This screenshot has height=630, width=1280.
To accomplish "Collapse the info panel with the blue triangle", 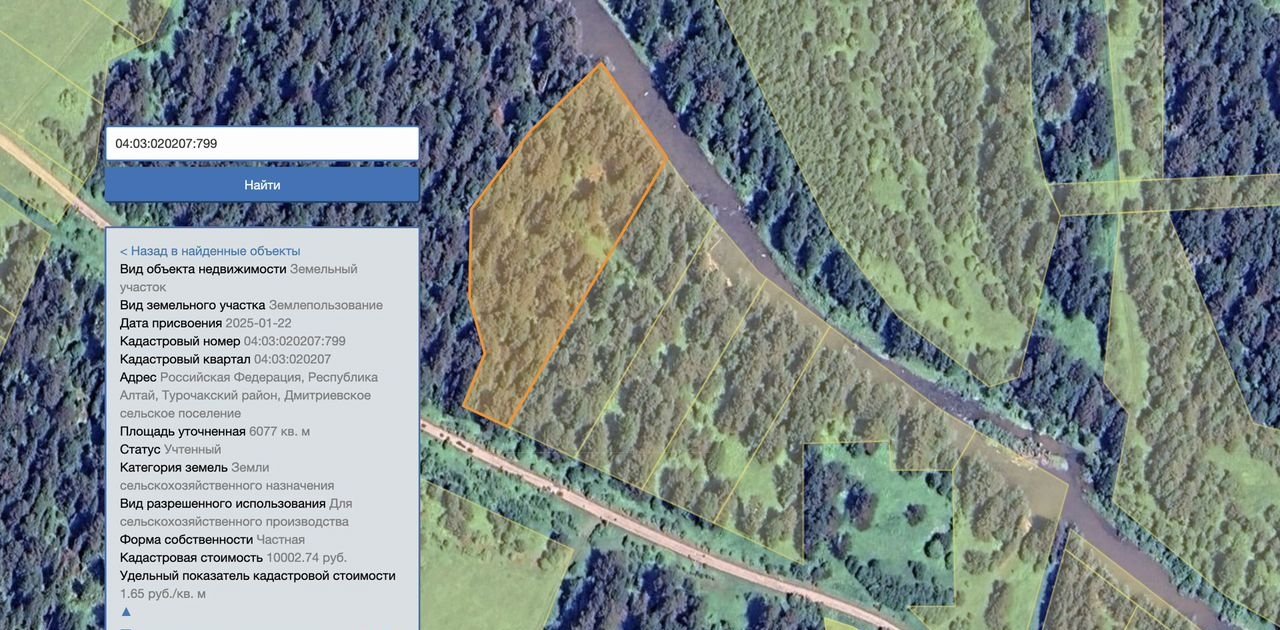I will point(126,611).
